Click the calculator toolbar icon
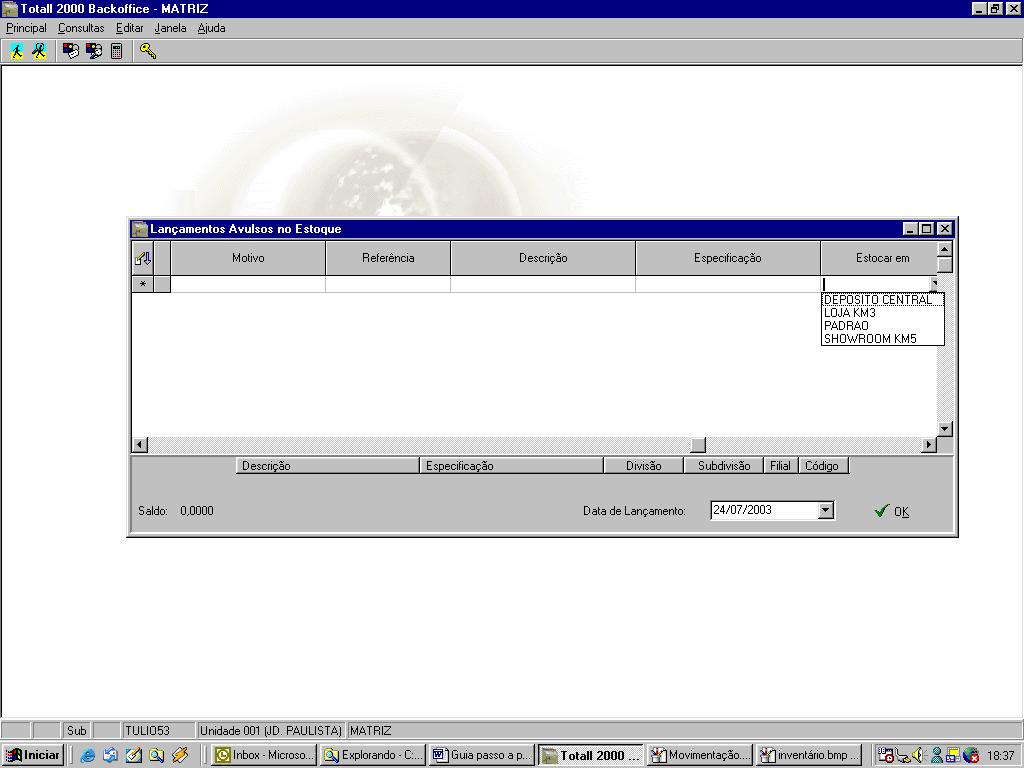 tap(116, 51)
